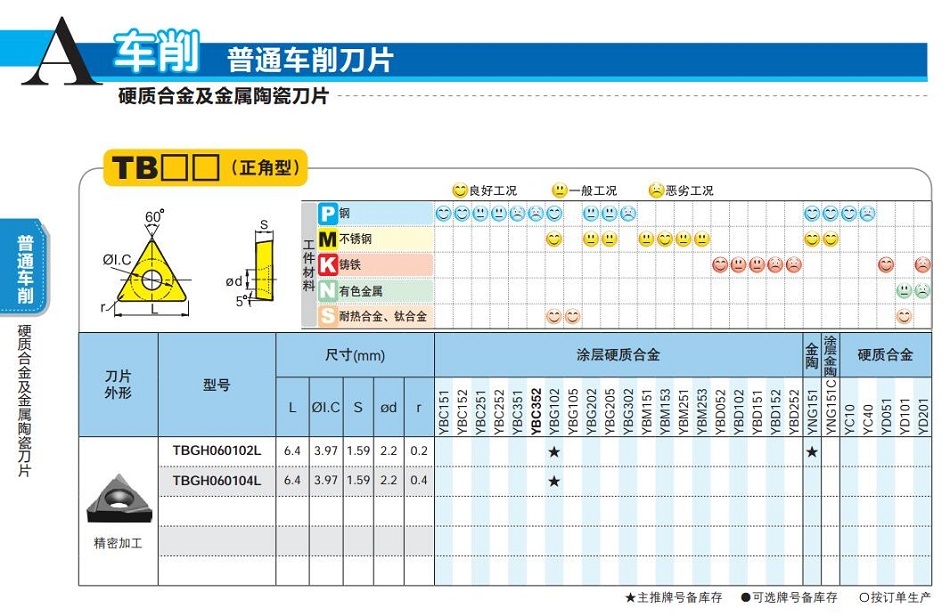Click the yellow M stainless steel icon
The height and width of the screenshot is (616, 950).
[x=327, y=239]
